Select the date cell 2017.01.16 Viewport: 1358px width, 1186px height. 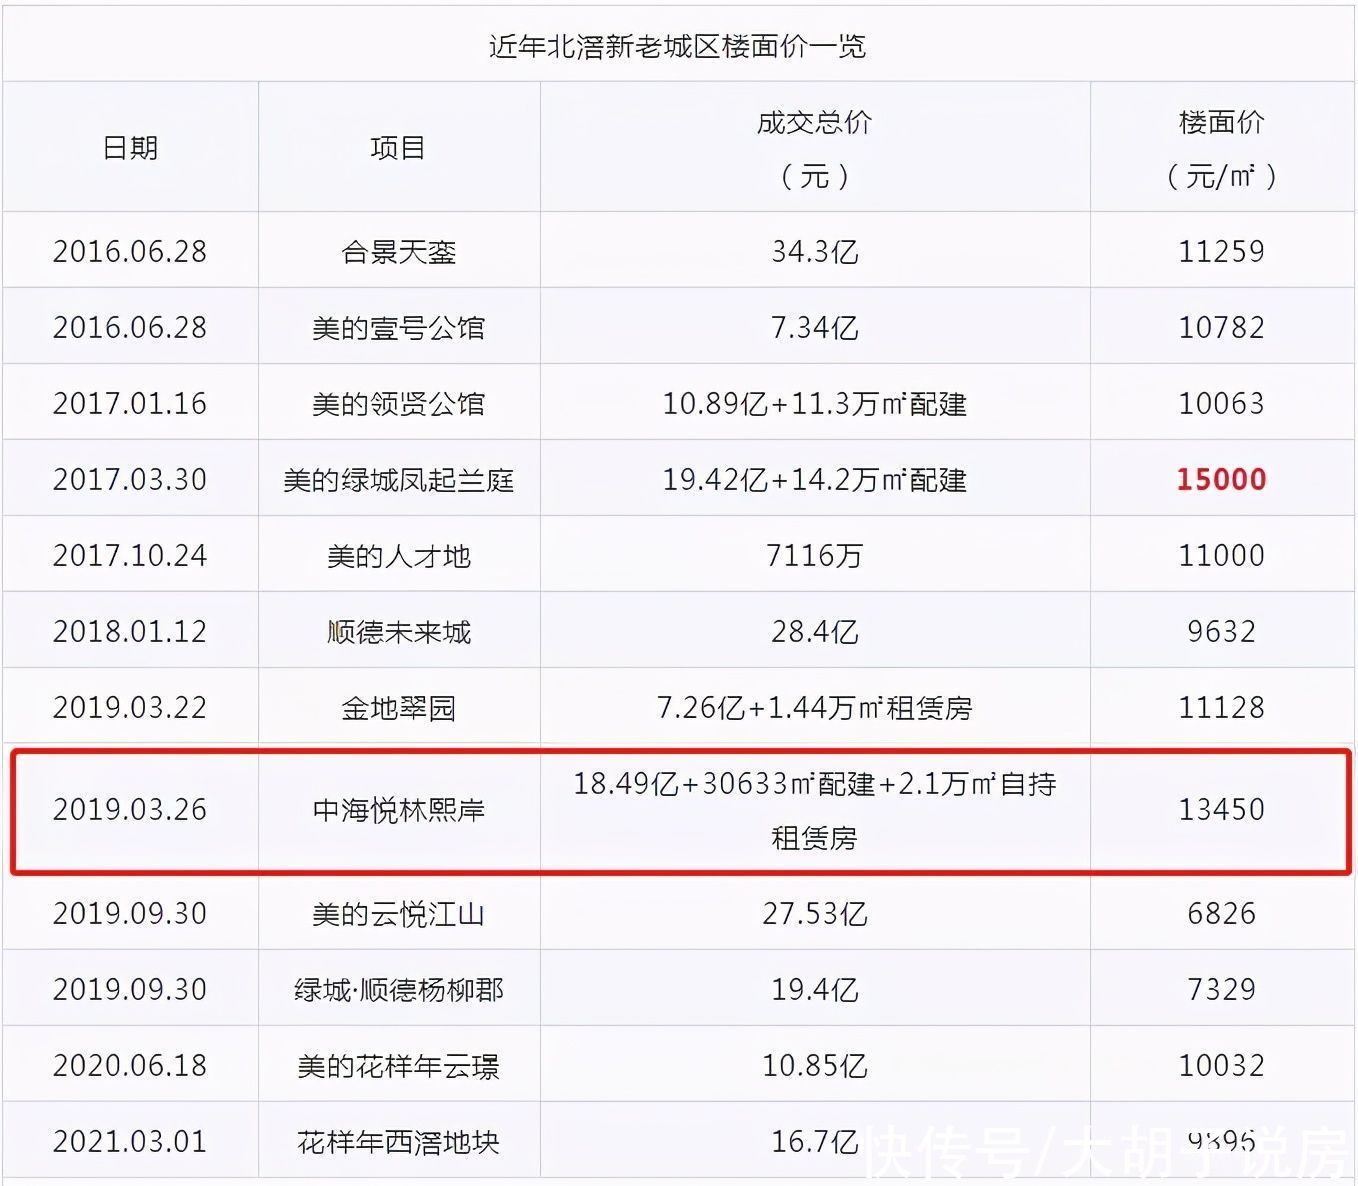(x=130, y=404)
